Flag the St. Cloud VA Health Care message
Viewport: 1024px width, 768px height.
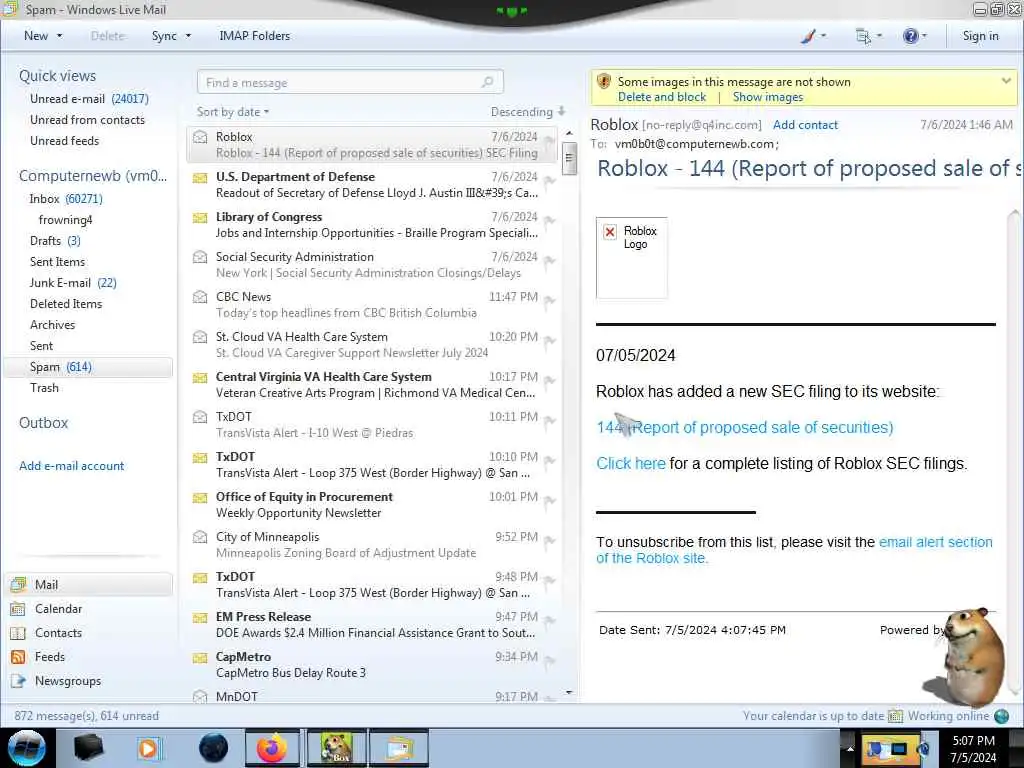coord(550,341)
